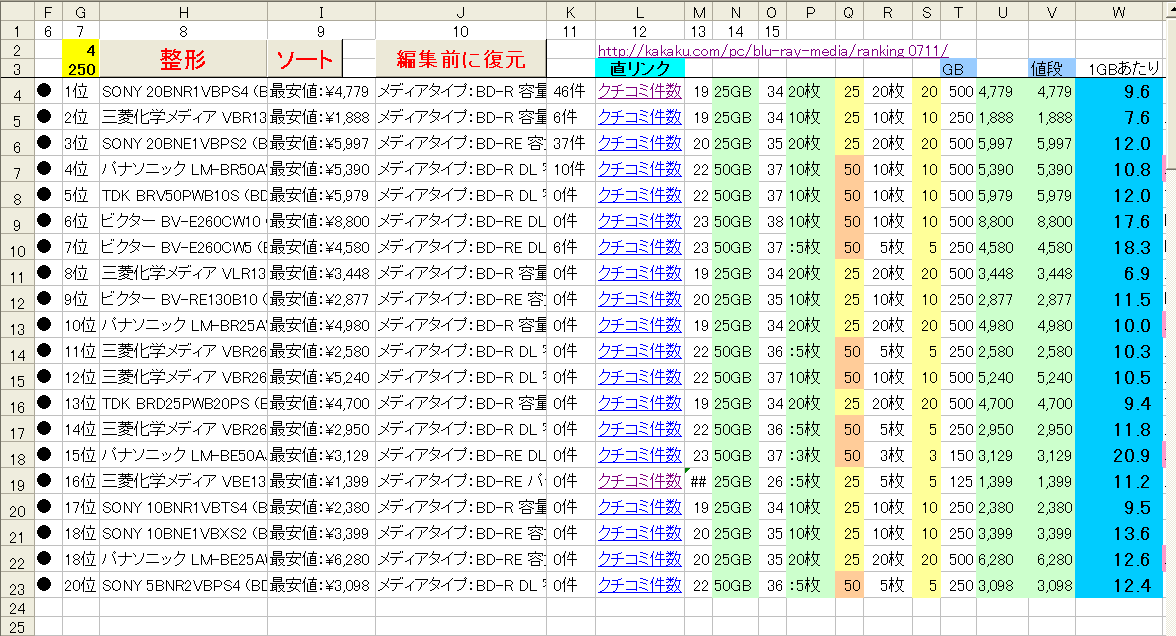Select the 最安値:¥3,448 cell
The height and width of the screenshot is (636, 1176).
[x=321, y=273]
